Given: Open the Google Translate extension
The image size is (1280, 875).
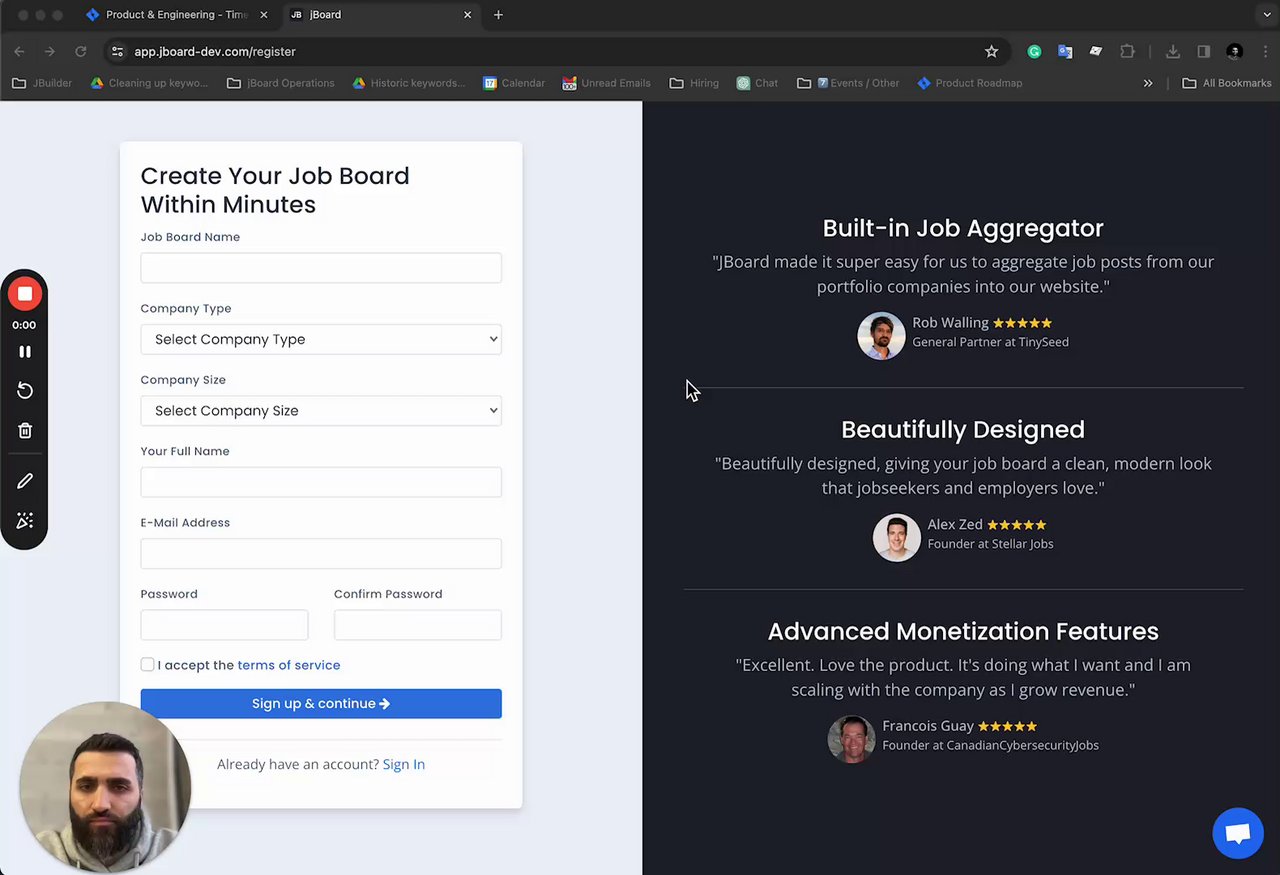Looking at the screenshot, I should (1065, 51).
